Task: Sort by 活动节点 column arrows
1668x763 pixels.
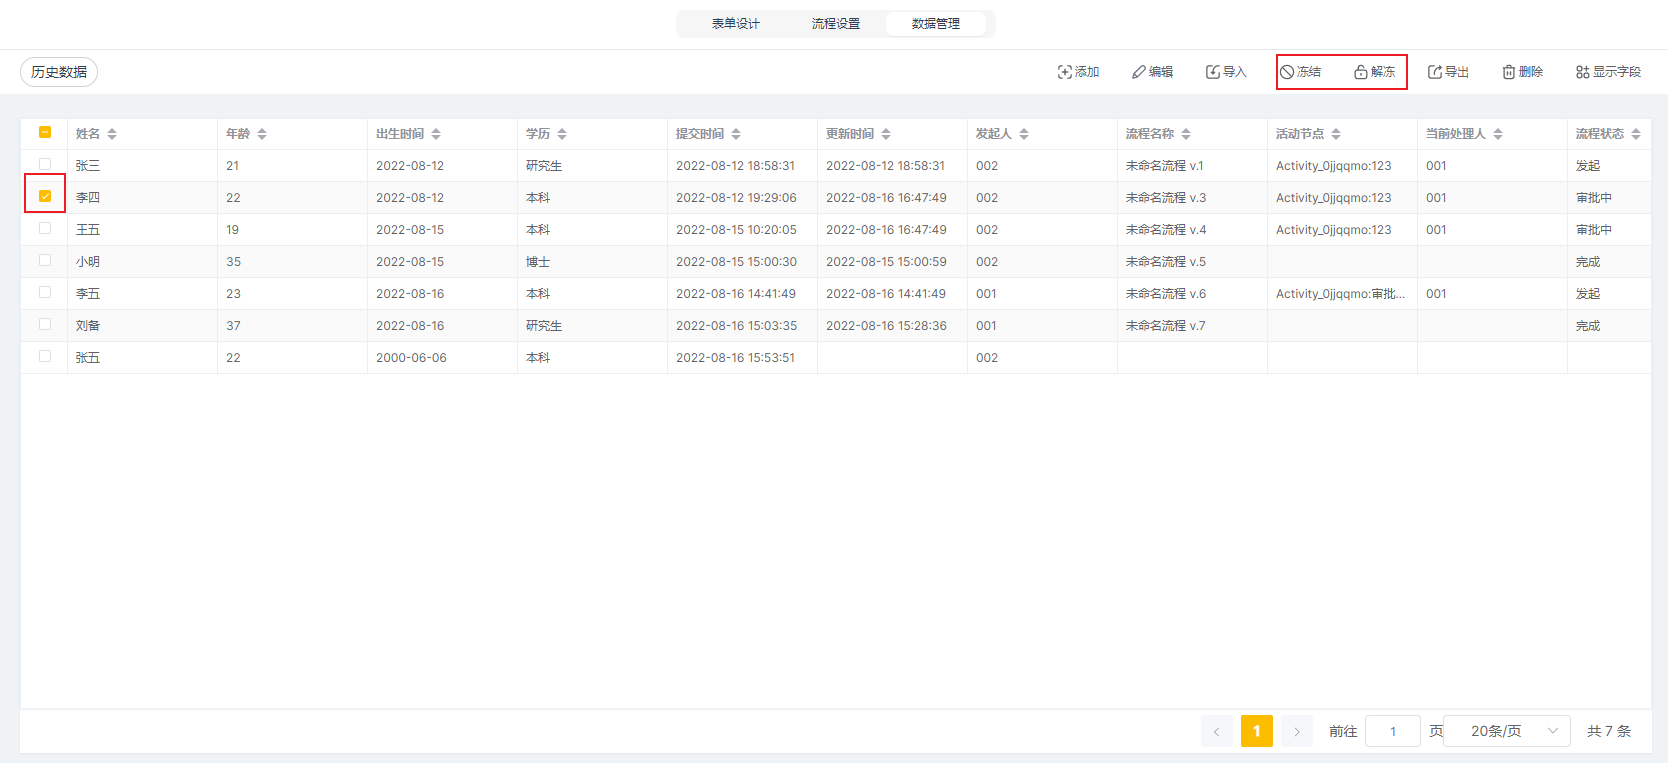Action: (1336, 134)
